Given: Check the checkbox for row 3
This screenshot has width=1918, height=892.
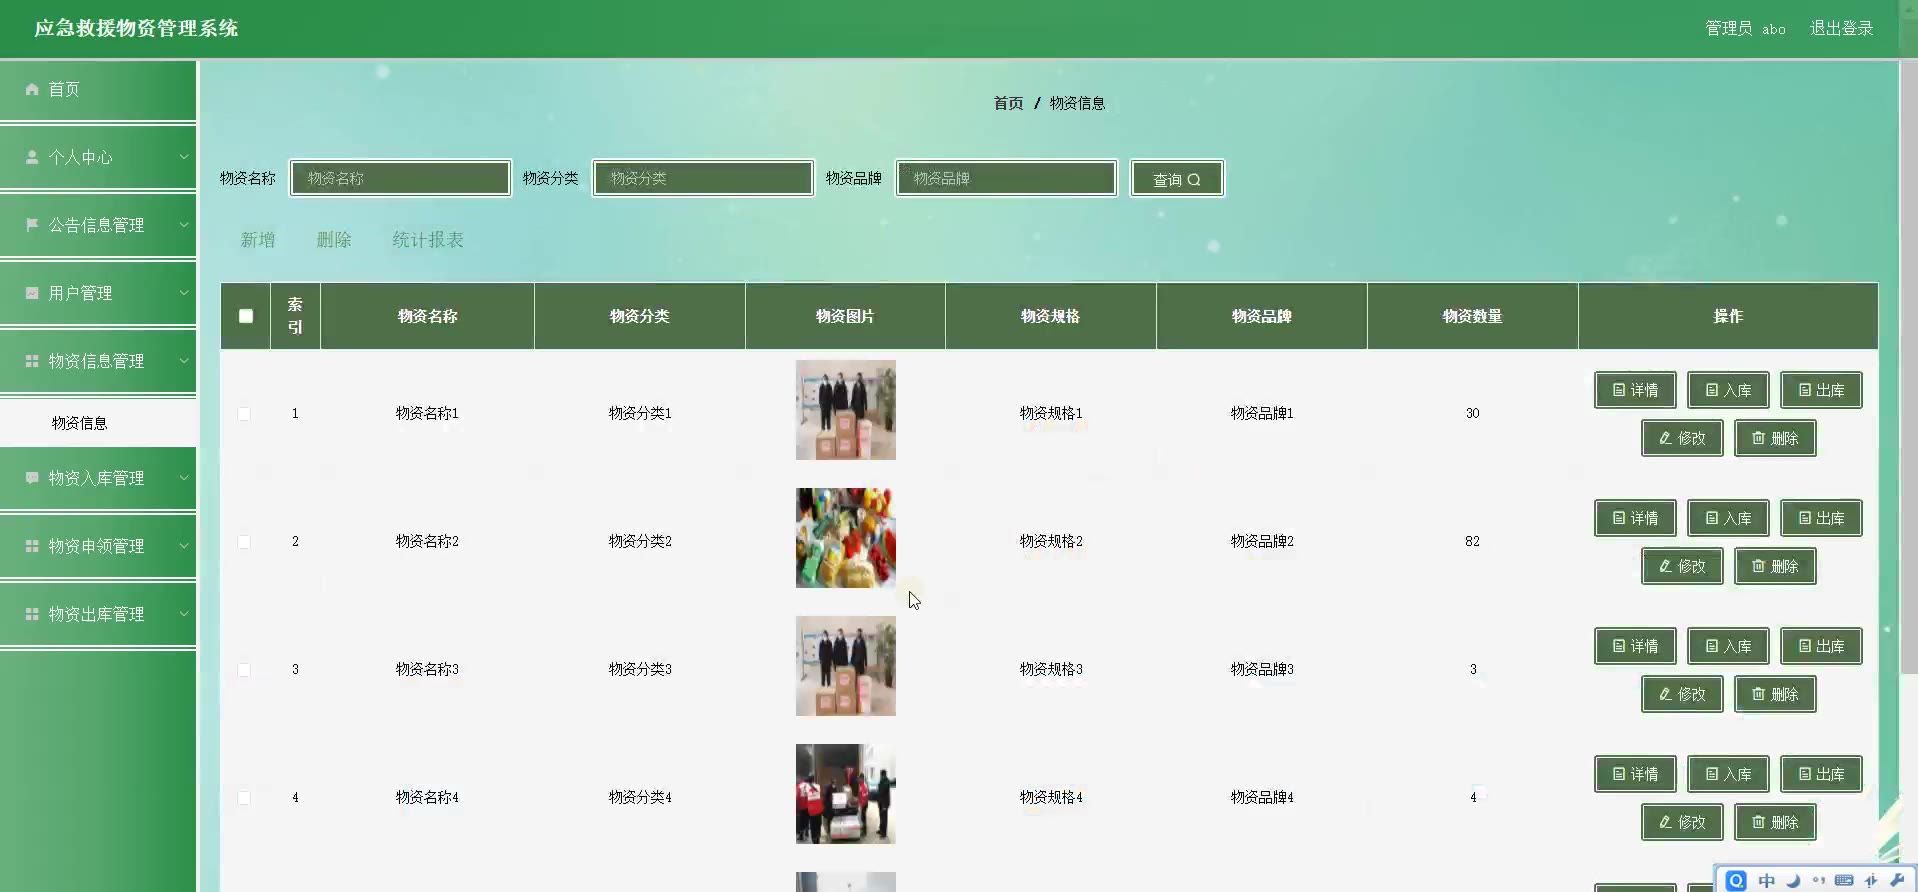Looking at the screenshot, I should pyautogui.click(x=244, y=670).
